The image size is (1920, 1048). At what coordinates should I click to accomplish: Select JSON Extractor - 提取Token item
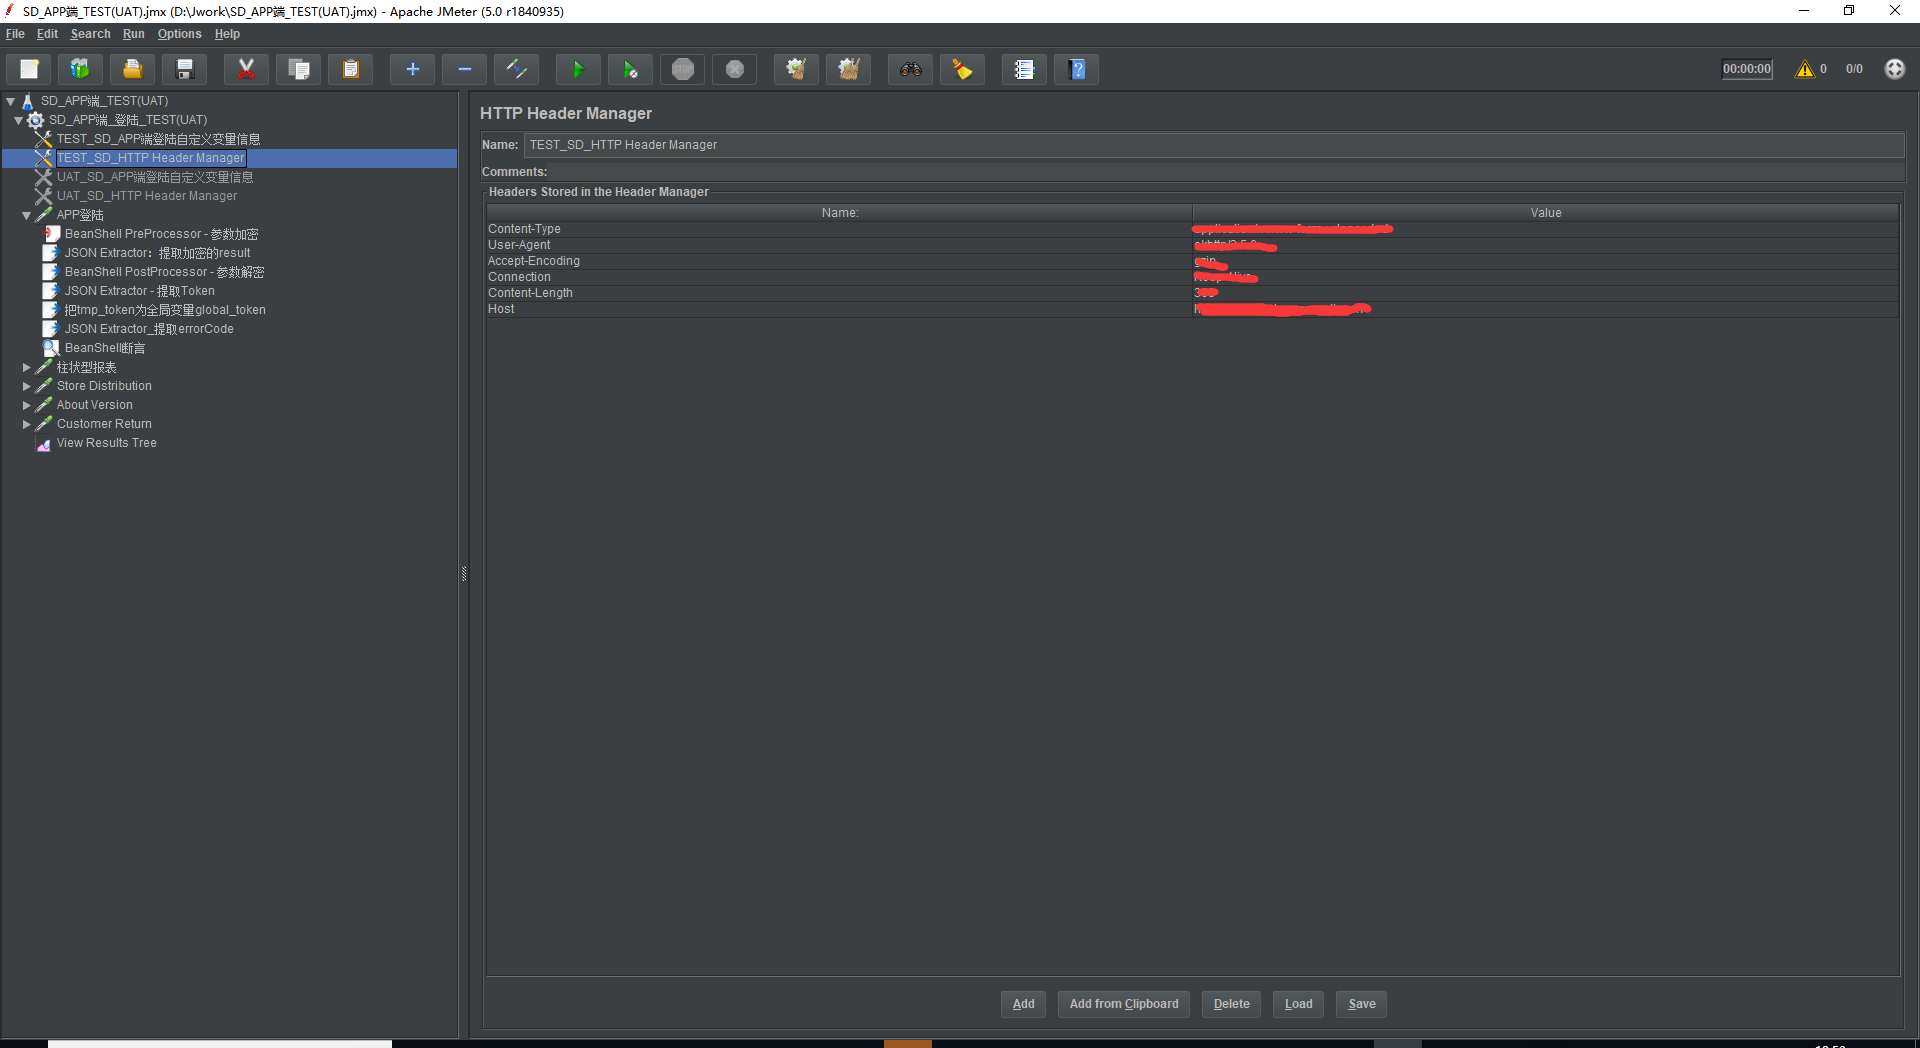139,291
